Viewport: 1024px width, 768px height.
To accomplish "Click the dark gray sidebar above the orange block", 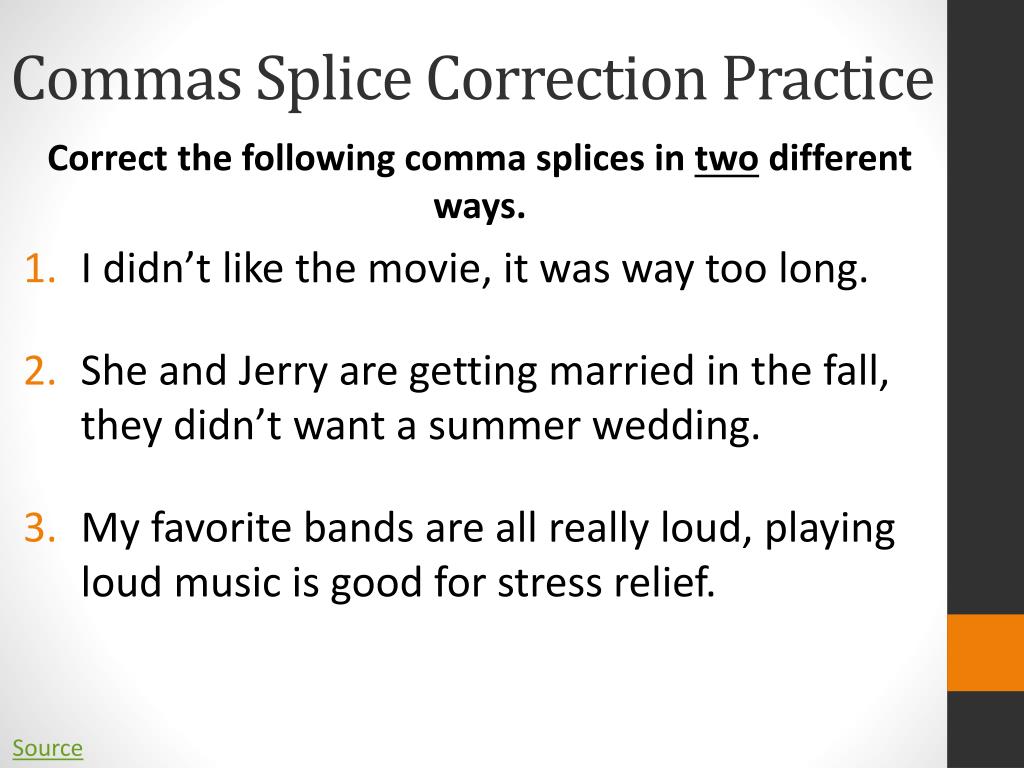I will [x=985, y=300].
